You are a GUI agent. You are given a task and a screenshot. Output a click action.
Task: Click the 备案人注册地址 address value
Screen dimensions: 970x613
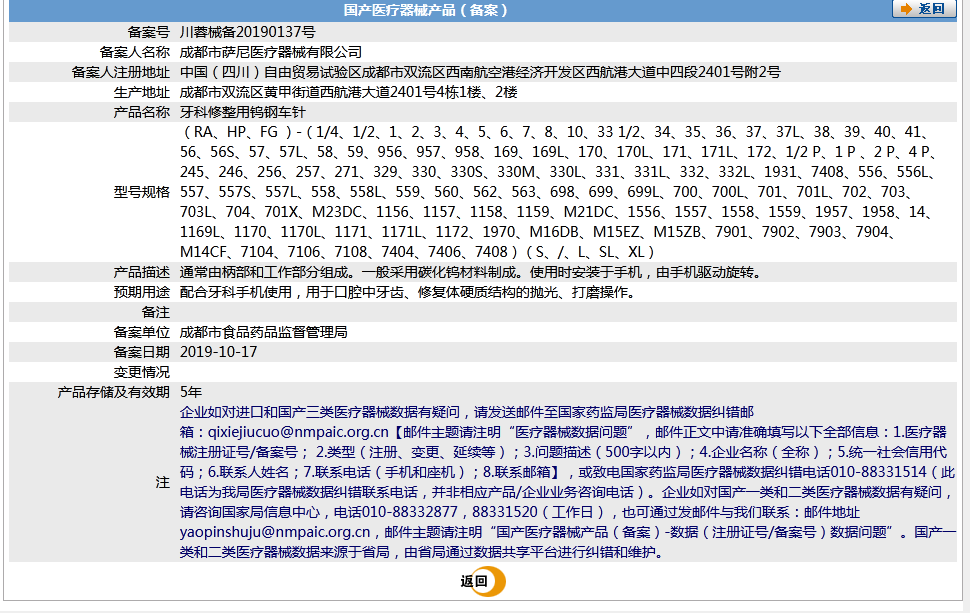click(480, 72)
